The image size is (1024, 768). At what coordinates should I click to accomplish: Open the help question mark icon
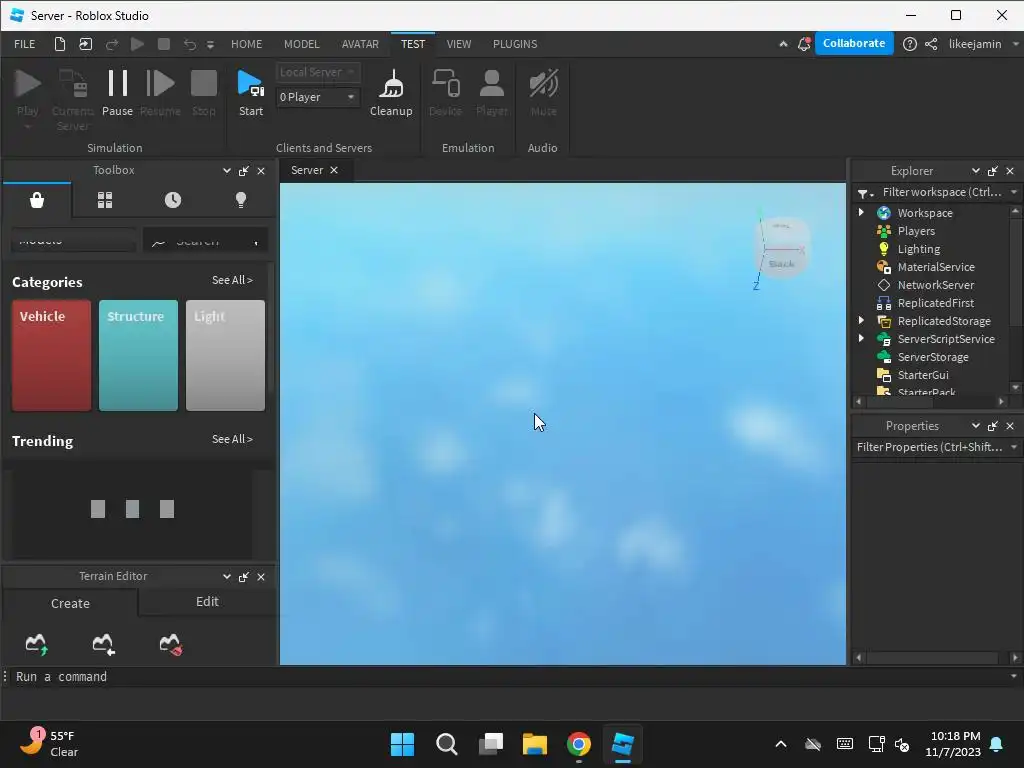[x=910, y=44]
